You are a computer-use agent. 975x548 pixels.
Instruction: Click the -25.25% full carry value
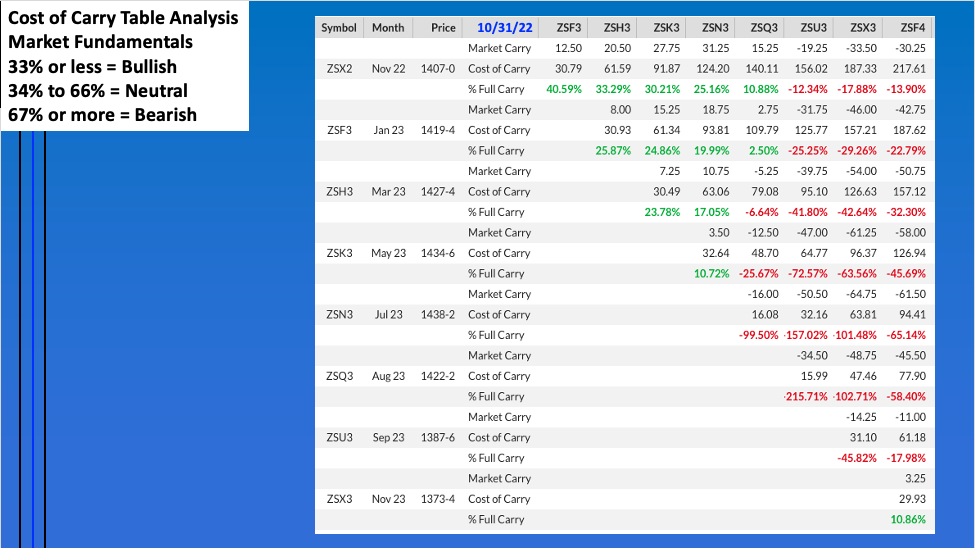tap(808, 151)
